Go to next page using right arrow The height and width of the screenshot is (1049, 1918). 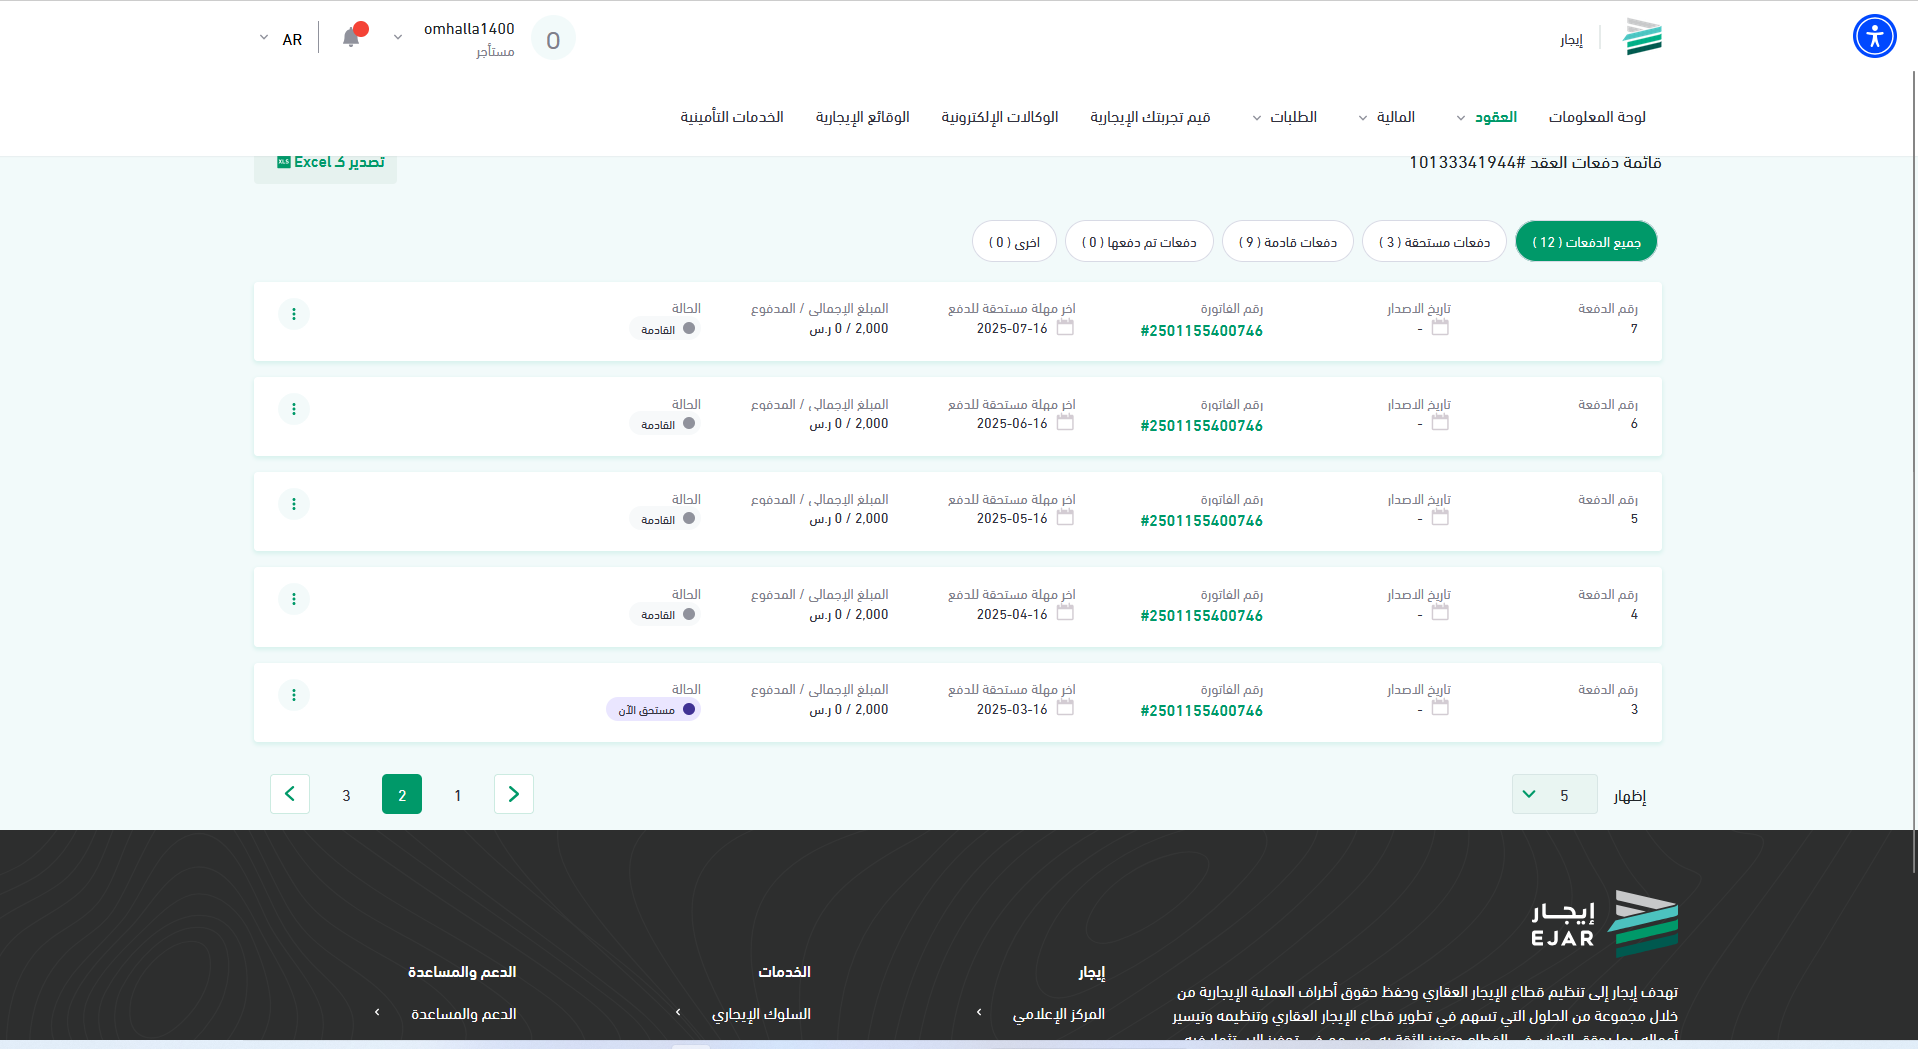pyautogui.click(x=513, y=794)
